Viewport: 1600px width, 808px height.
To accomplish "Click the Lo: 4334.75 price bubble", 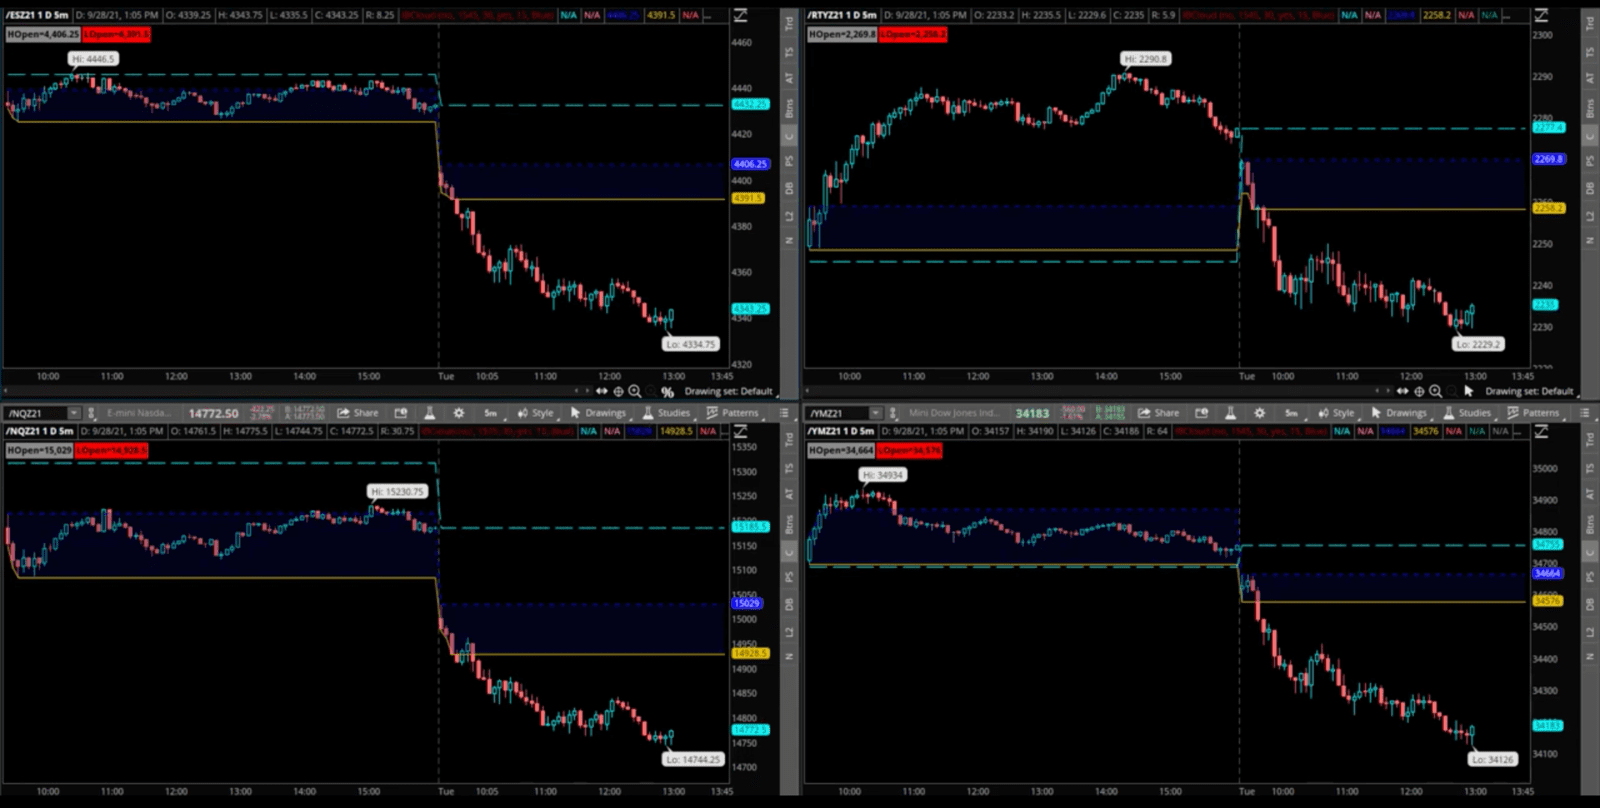I will click(691, 344).
